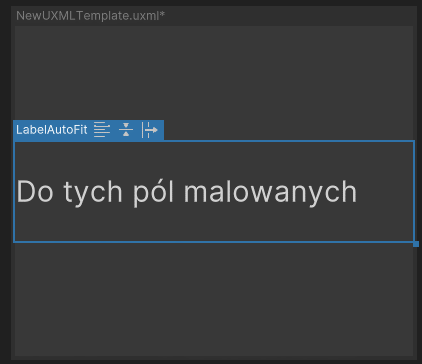
Task: Click the text align left icon
Action: coord(102,130)
